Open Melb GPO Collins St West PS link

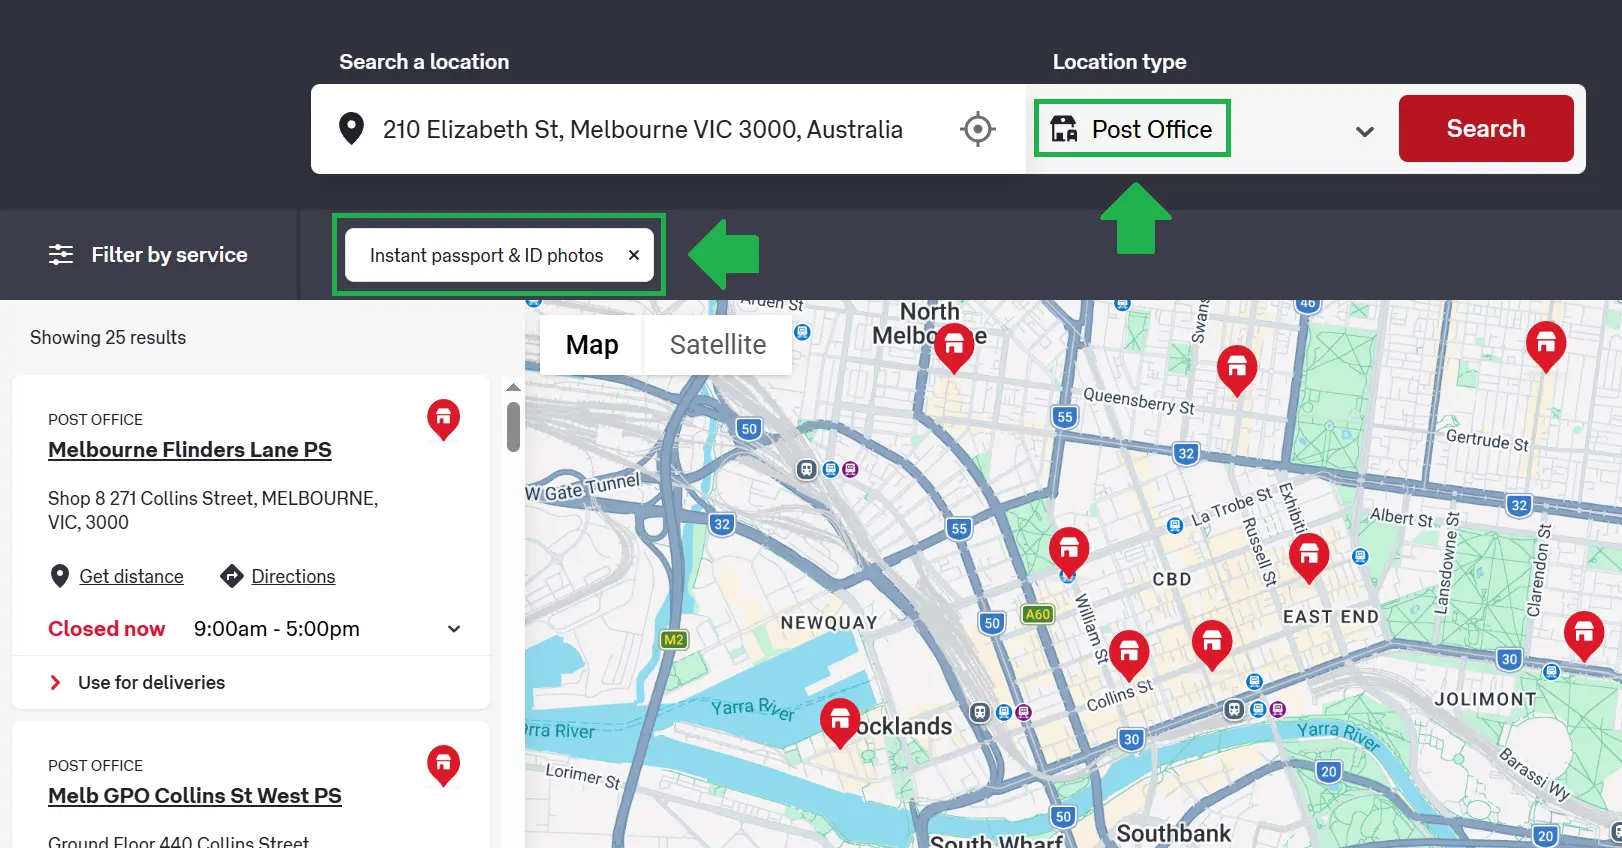coord(195,796)
